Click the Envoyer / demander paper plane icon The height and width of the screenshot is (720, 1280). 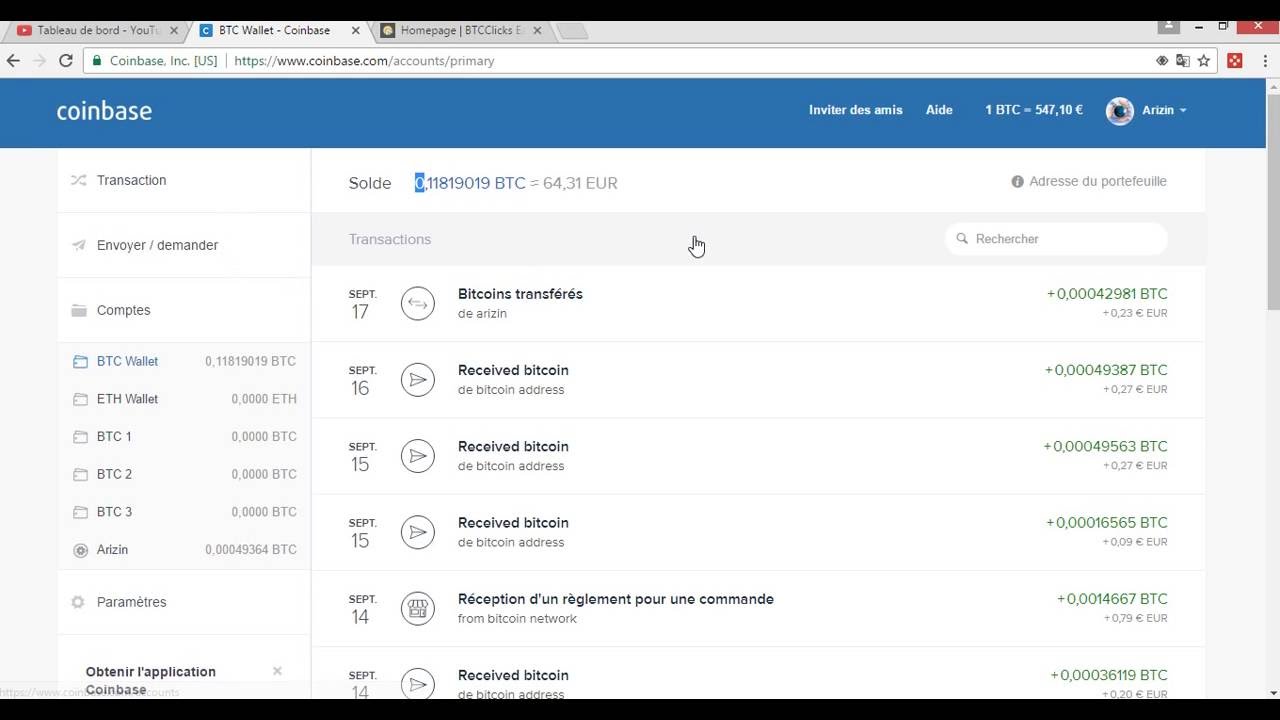pos(79,245)
